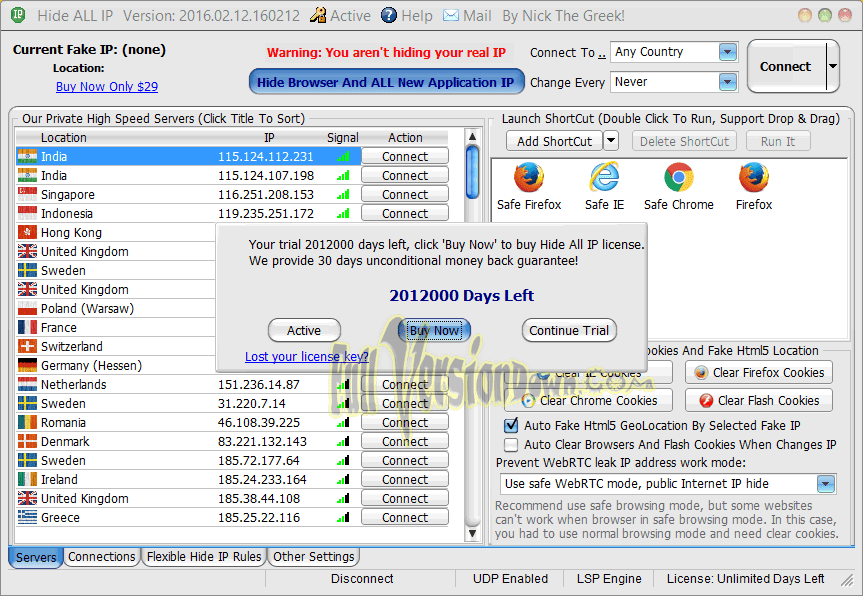Click Connect for India 115.124.107.198
Viewport: 863px width, 596px height.
(x=405, y=176)
